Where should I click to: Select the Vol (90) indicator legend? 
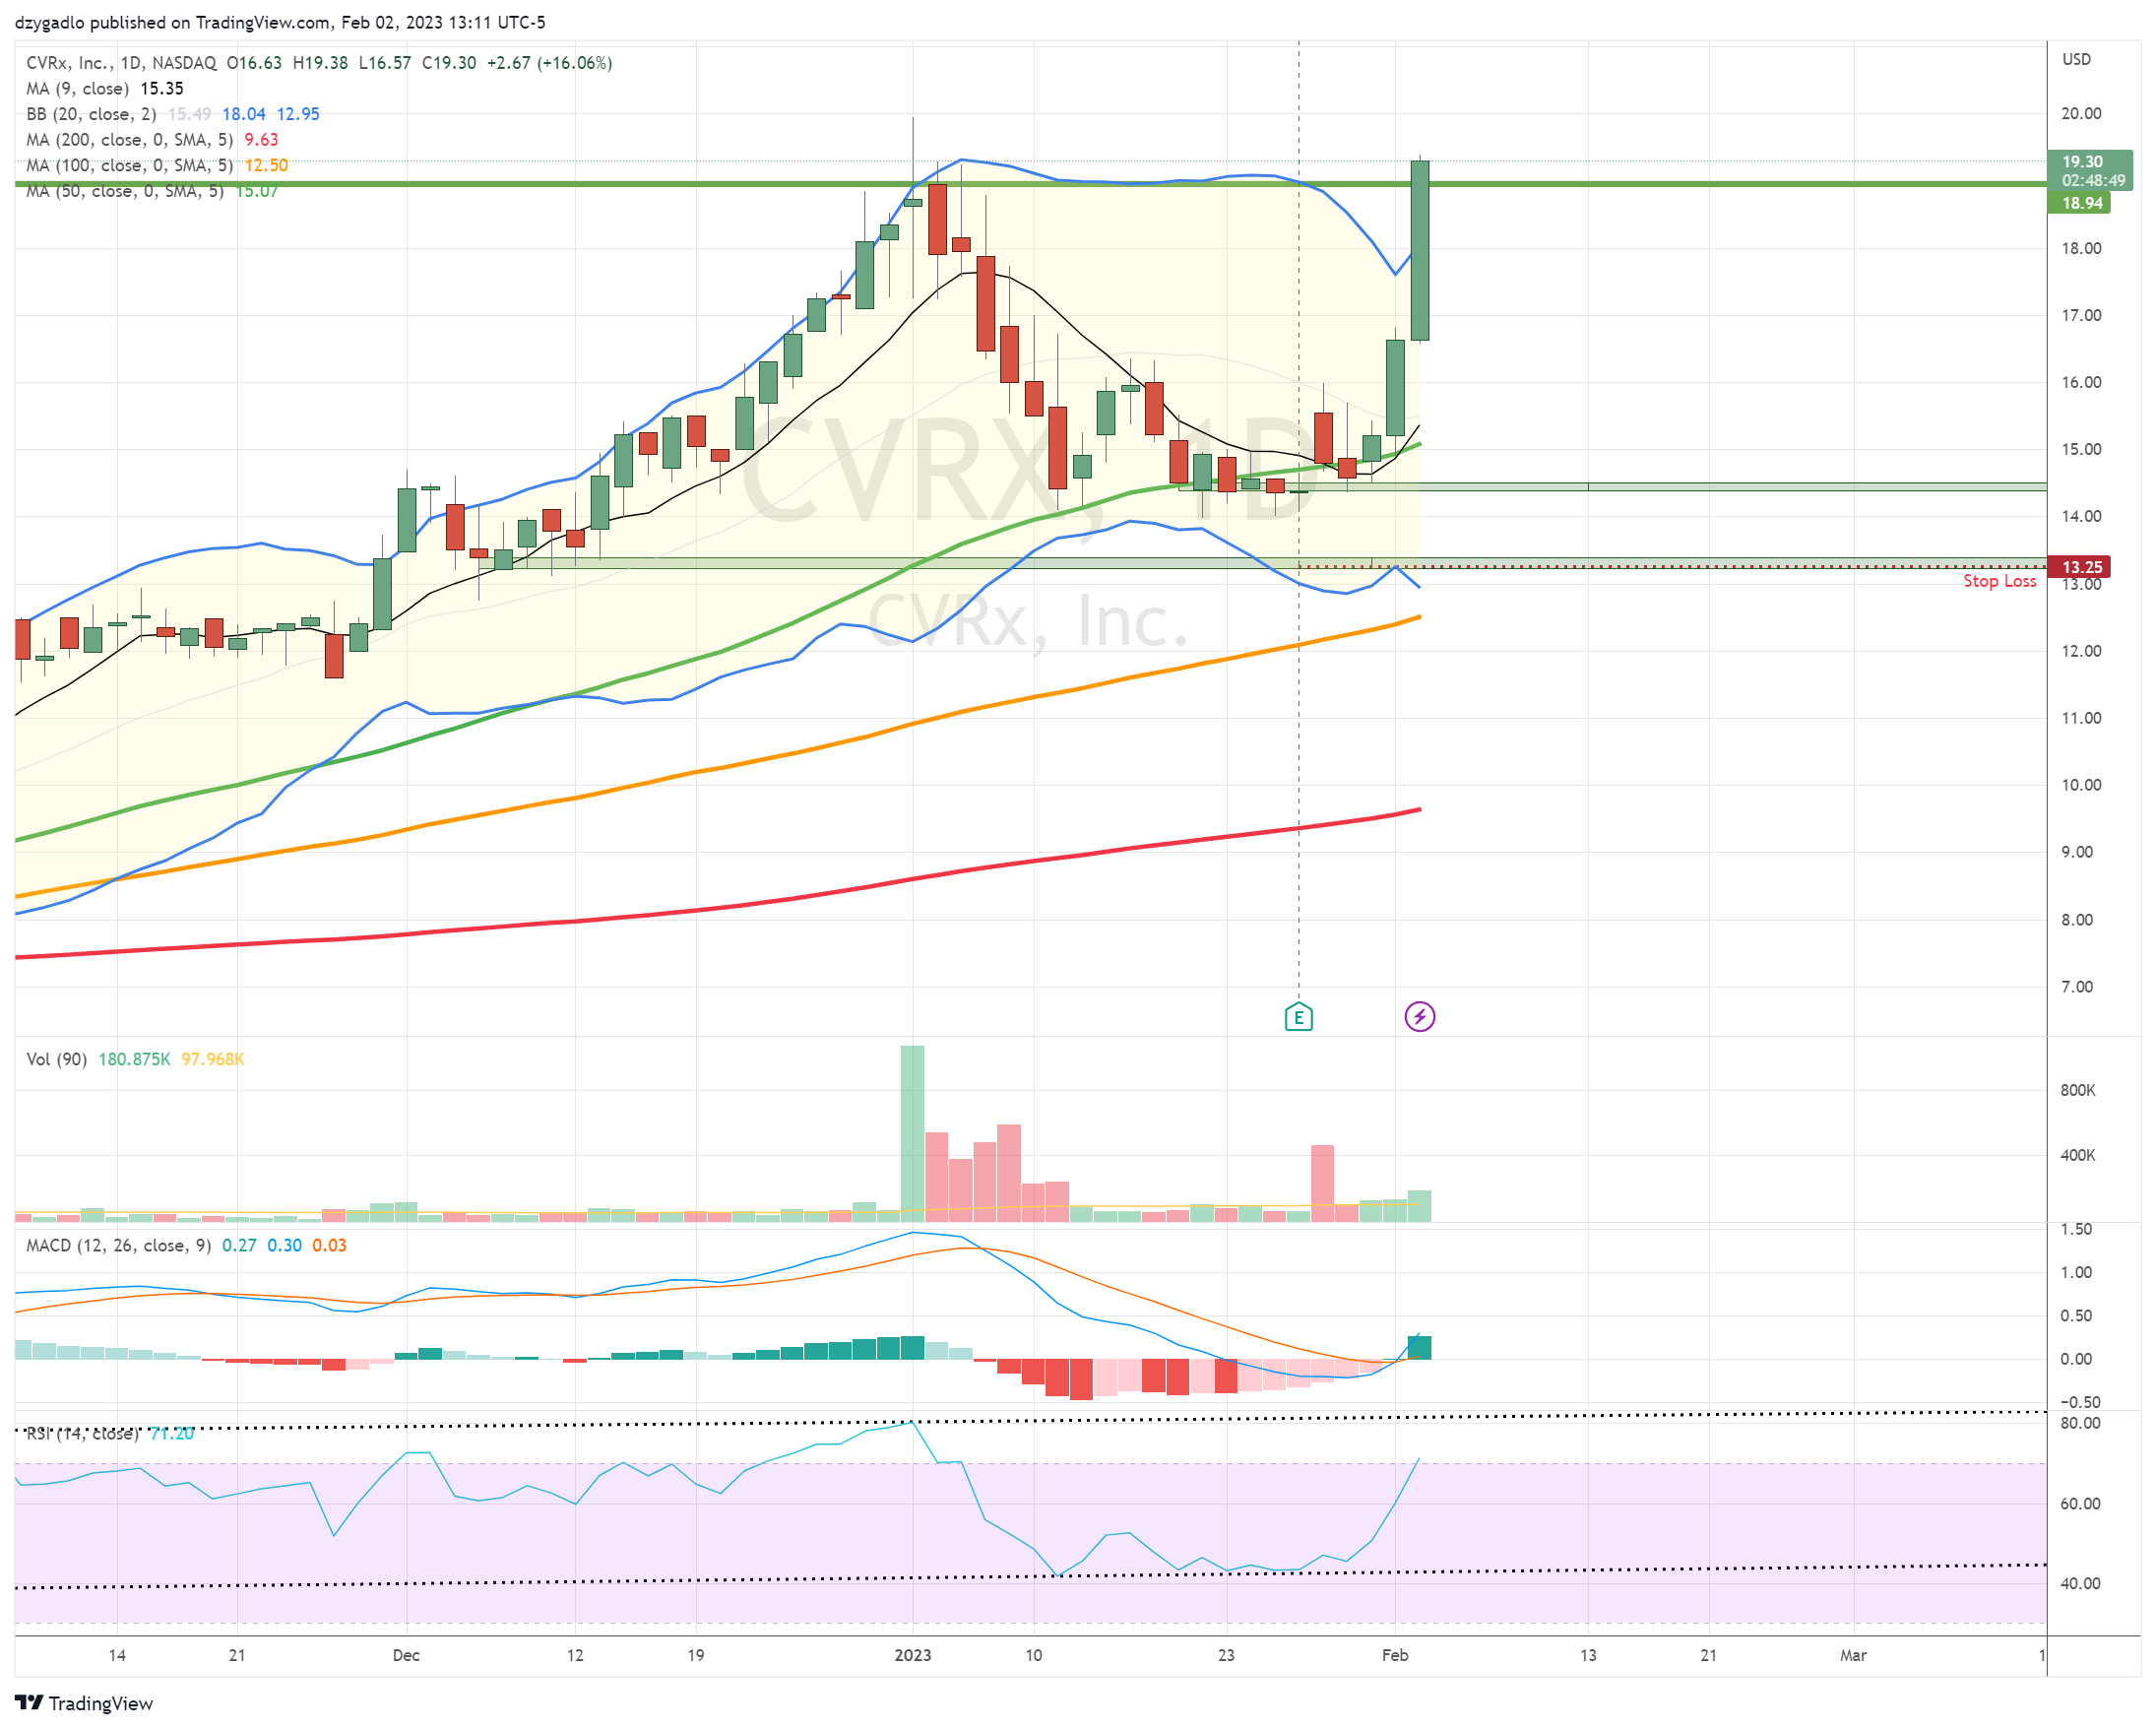135,1059
